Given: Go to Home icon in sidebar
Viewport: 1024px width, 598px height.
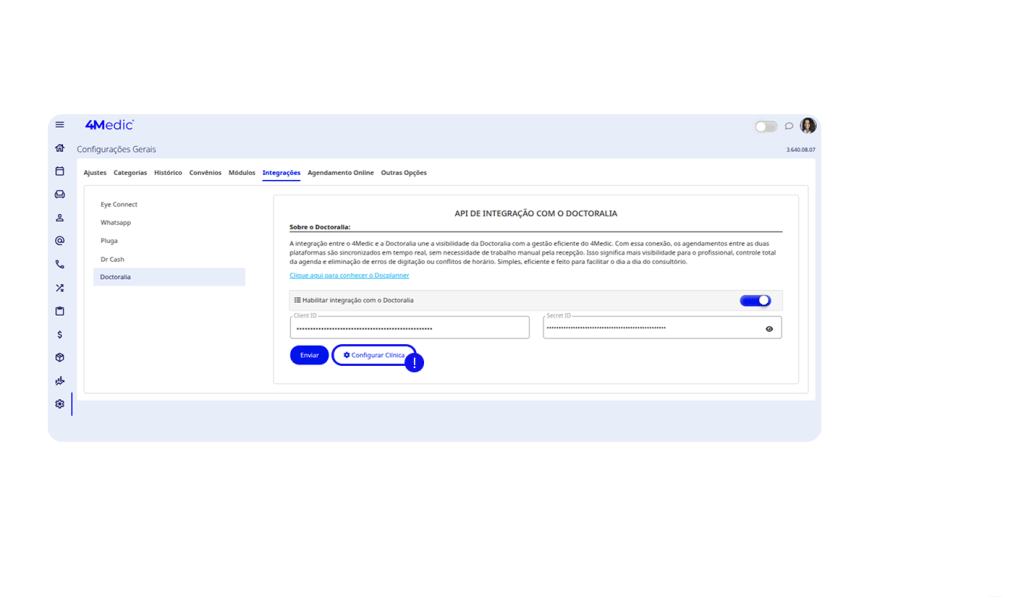Looking at the screenshot, I should [59, 148].
